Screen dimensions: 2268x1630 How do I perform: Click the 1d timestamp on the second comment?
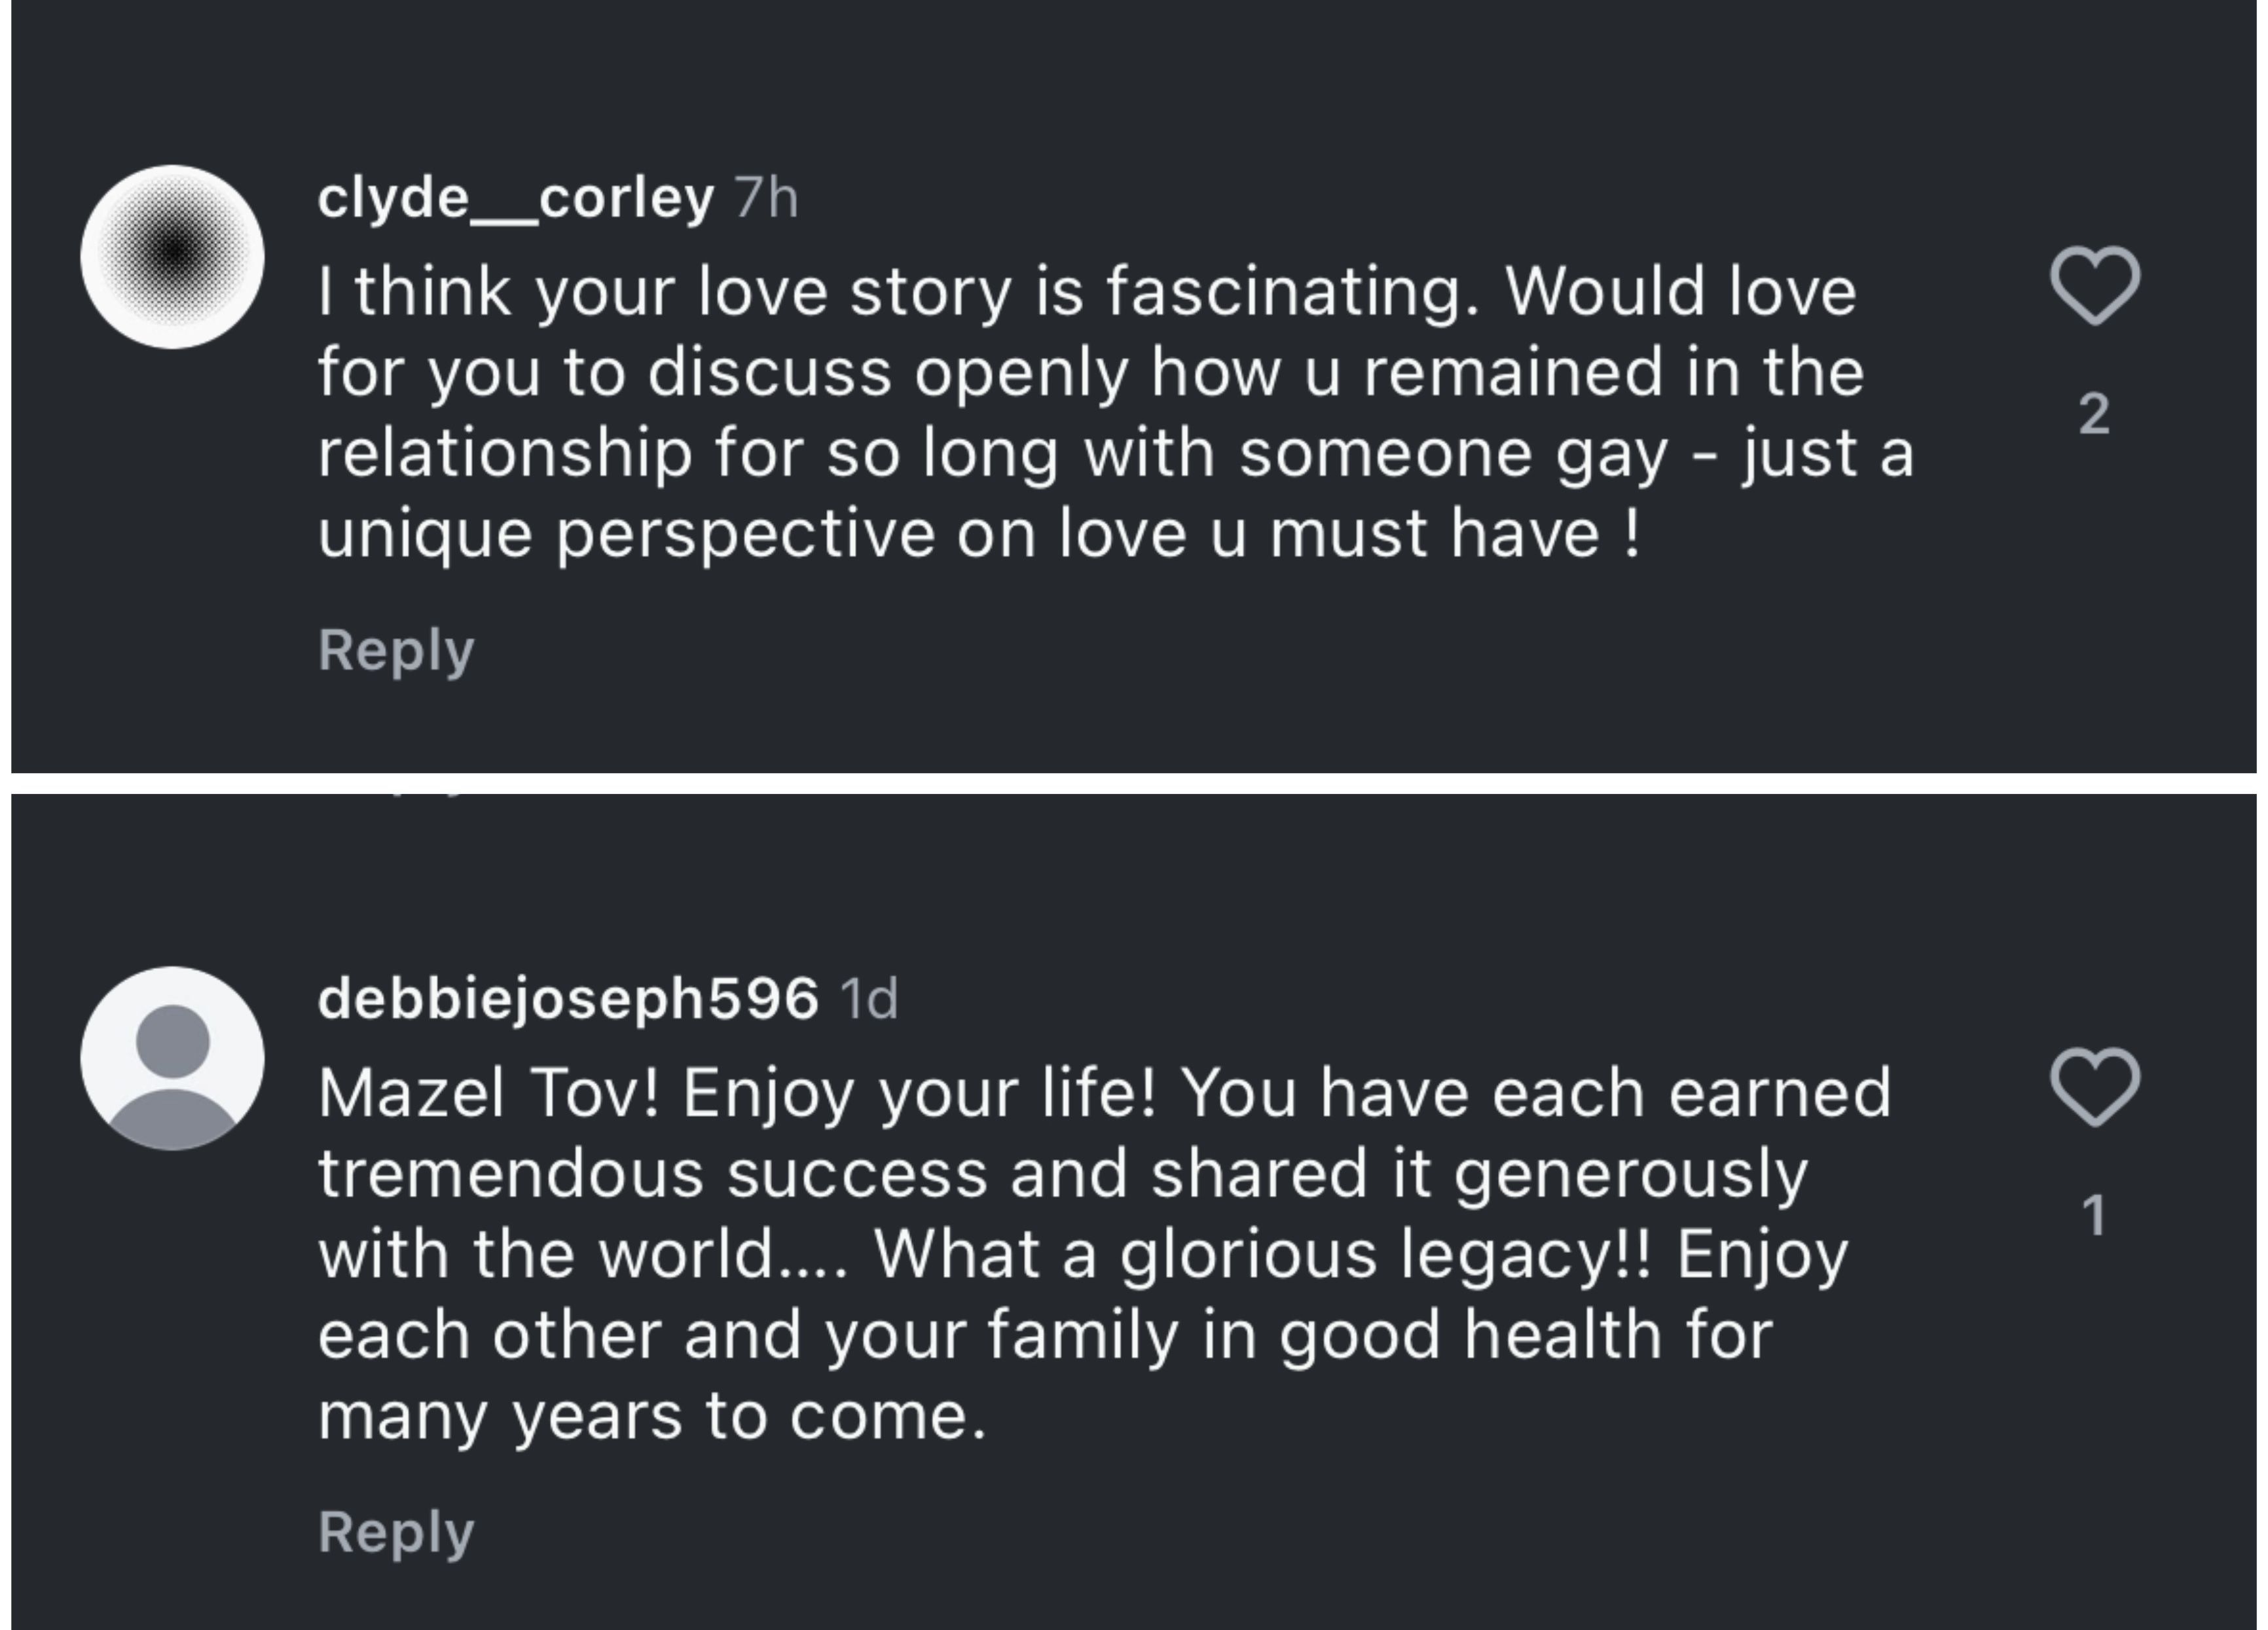(869, 999)
